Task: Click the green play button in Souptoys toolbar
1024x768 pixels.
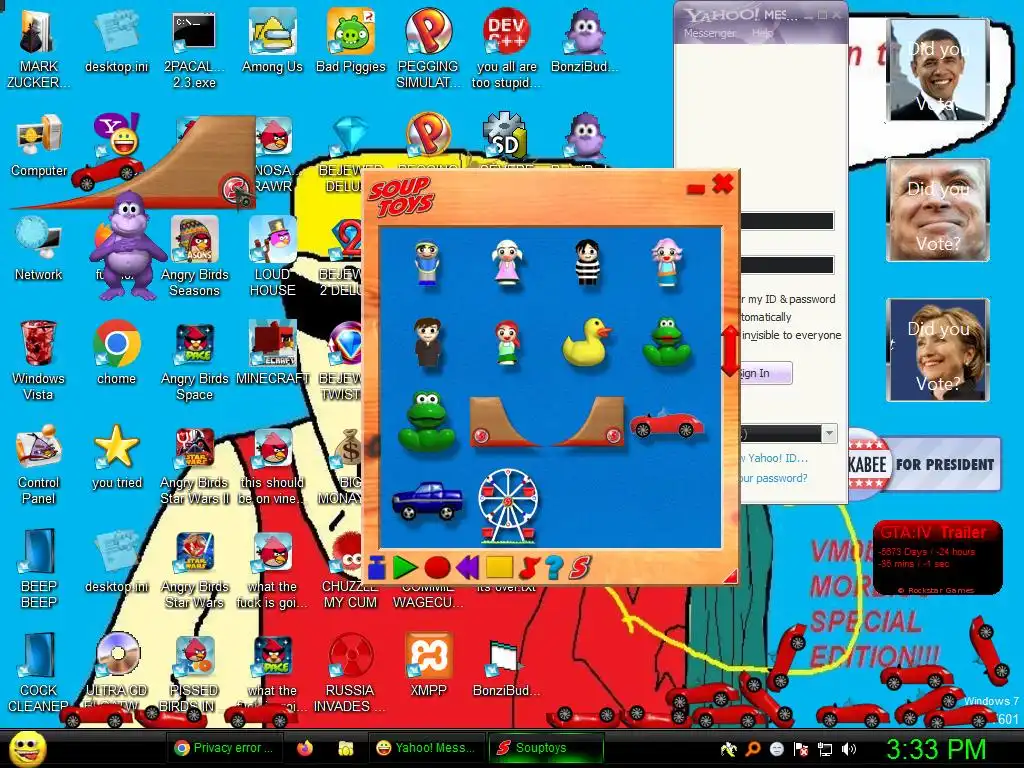Action: click(x=405, y=567)
